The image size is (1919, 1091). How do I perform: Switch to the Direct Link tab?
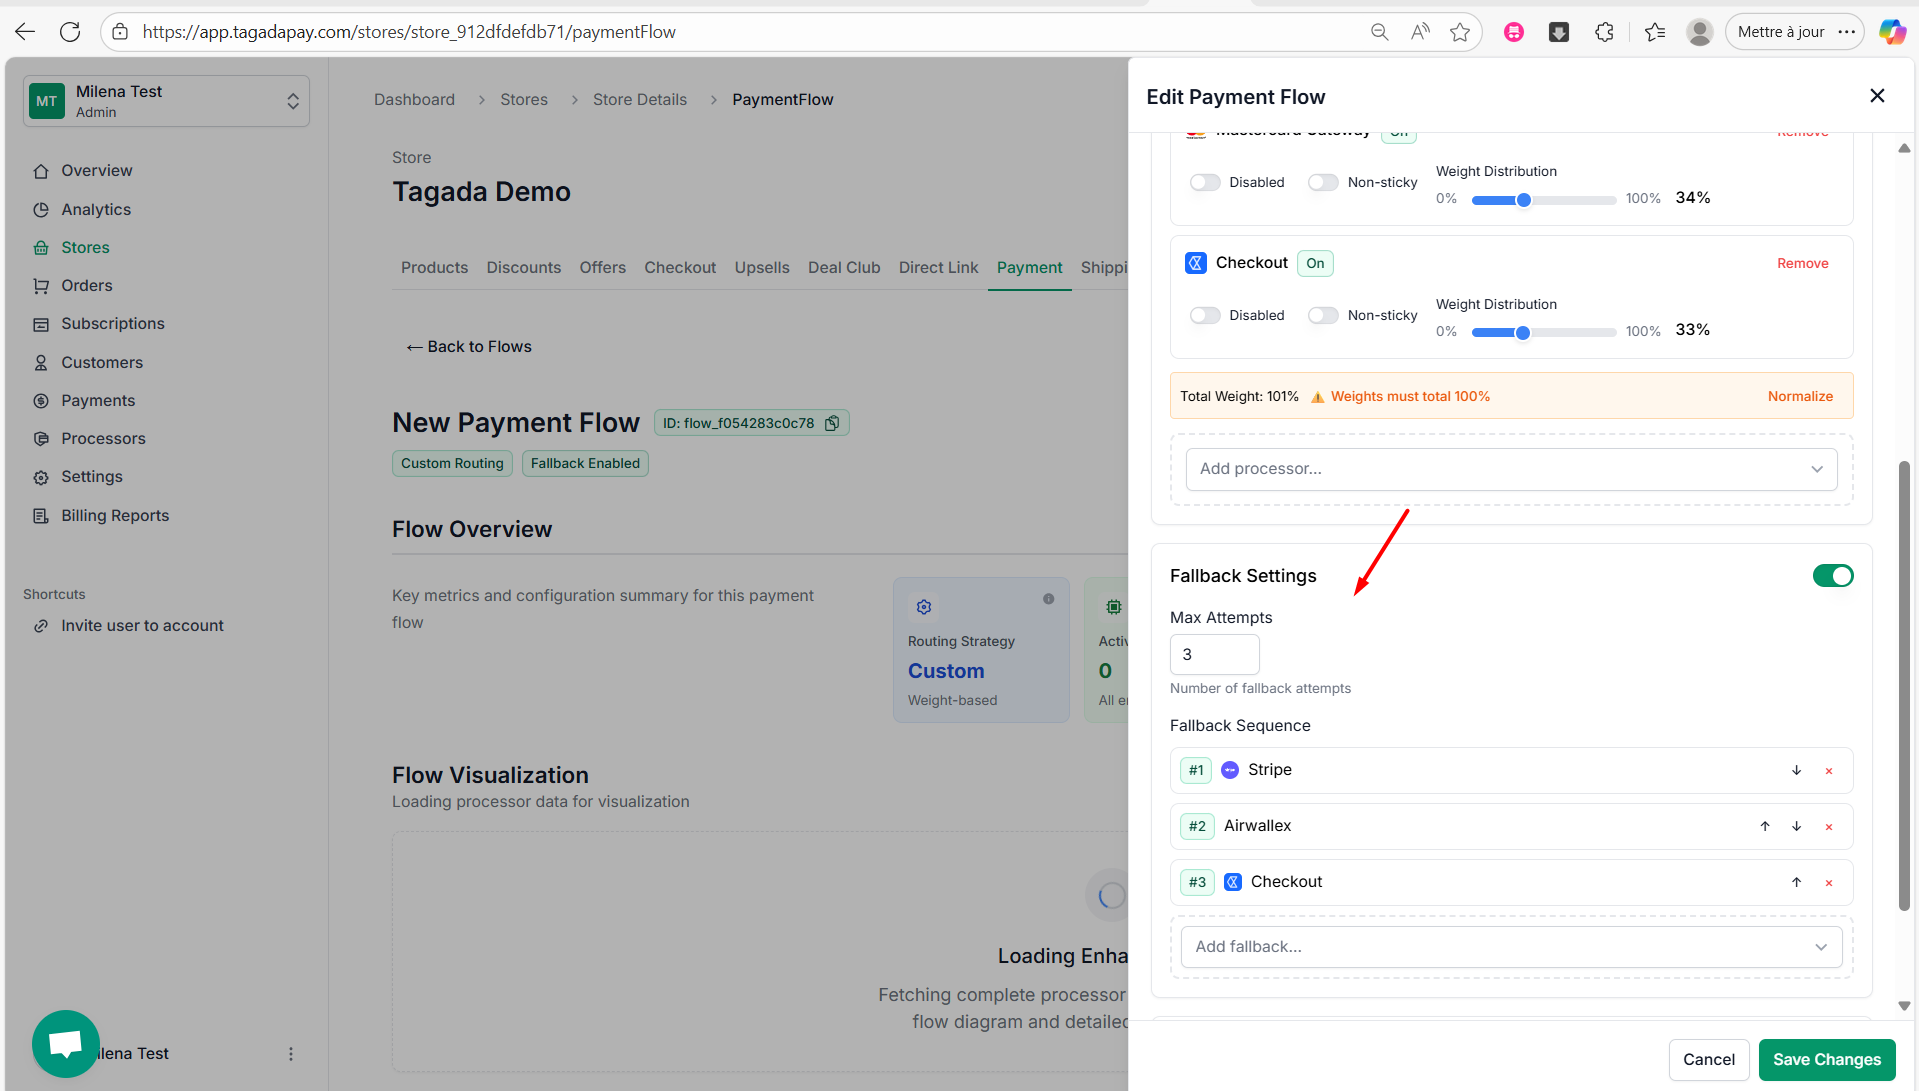[x=938, y=268]
